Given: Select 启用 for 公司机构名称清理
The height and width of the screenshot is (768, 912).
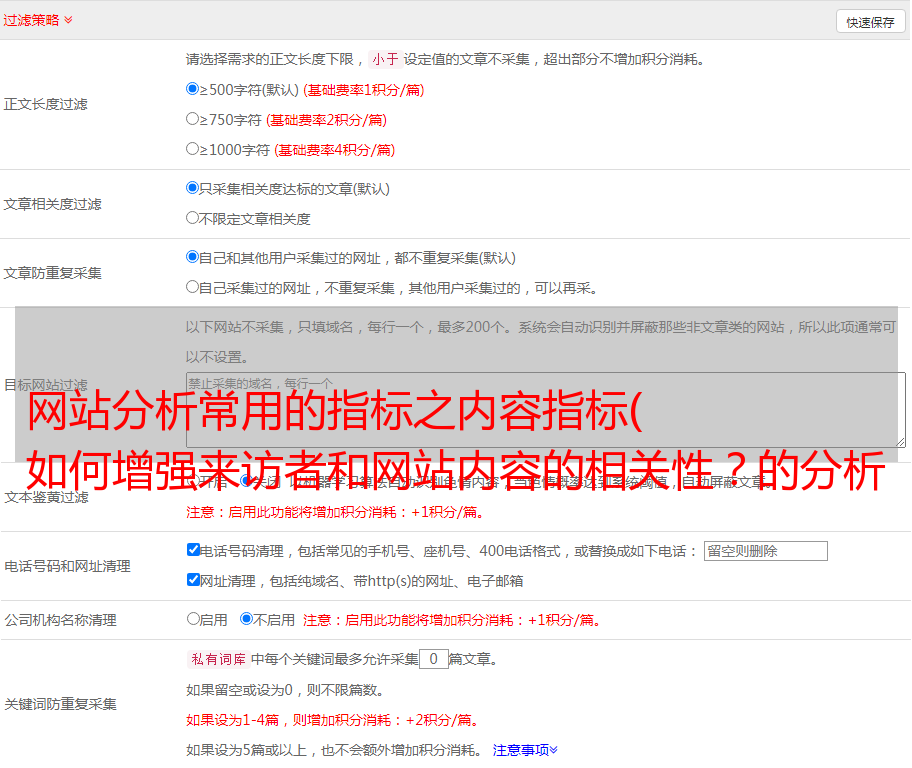Looking at the screenshot, I should pyautogui.click(x=193, y=619).
